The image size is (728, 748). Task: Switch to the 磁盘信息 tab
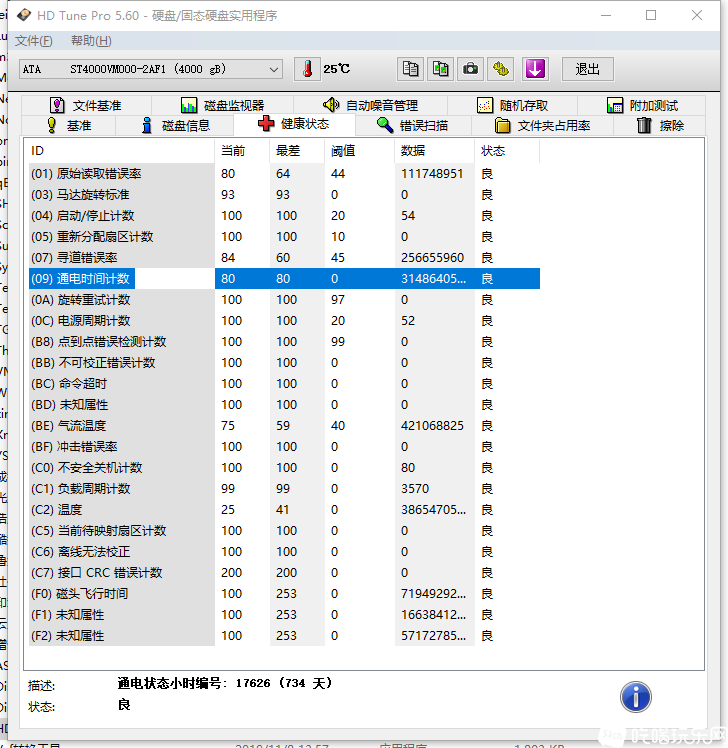pos(175,125)
